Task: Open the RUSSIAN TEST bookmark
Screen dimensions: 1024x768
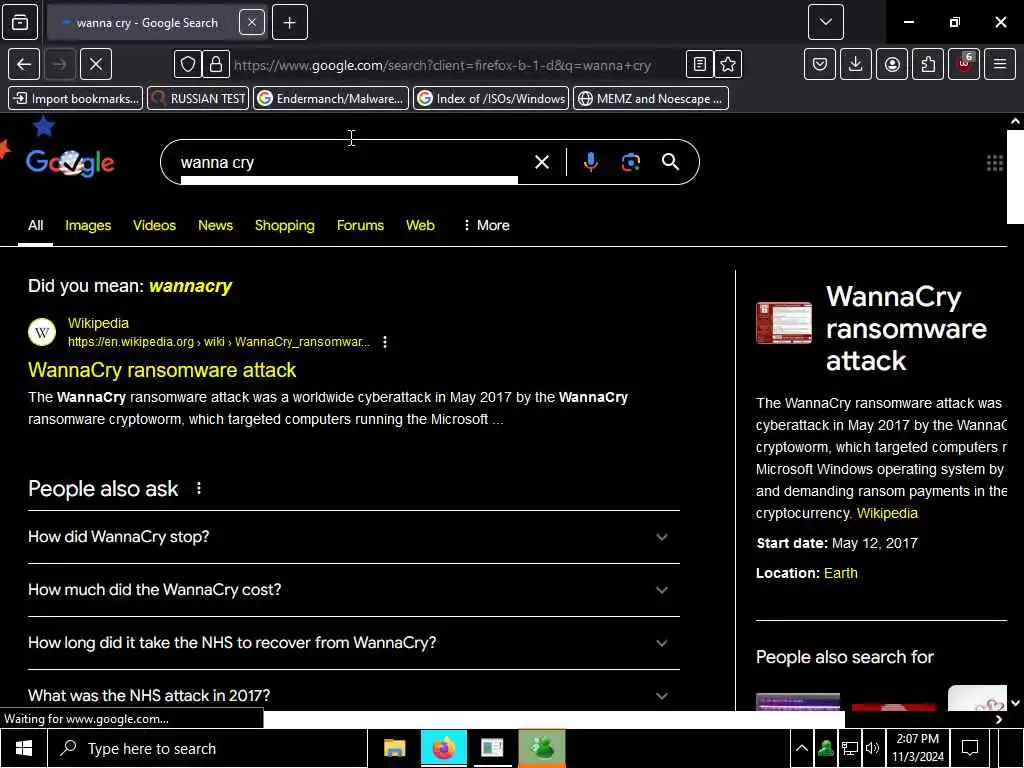Action: pos(199,99)
